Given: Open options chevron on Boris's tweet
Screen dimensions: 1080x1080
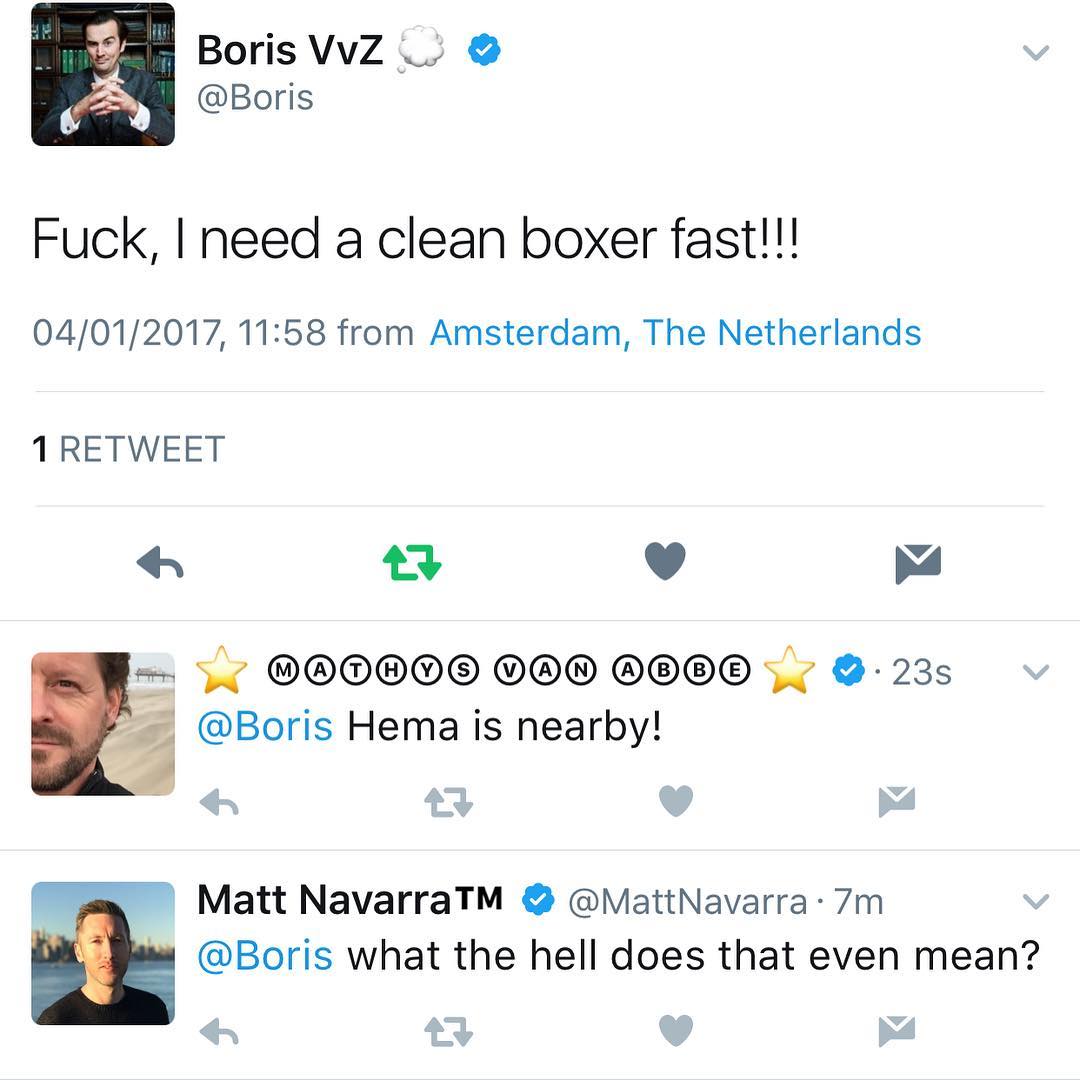Looking at the screenshot, I should click(1036, 53).
